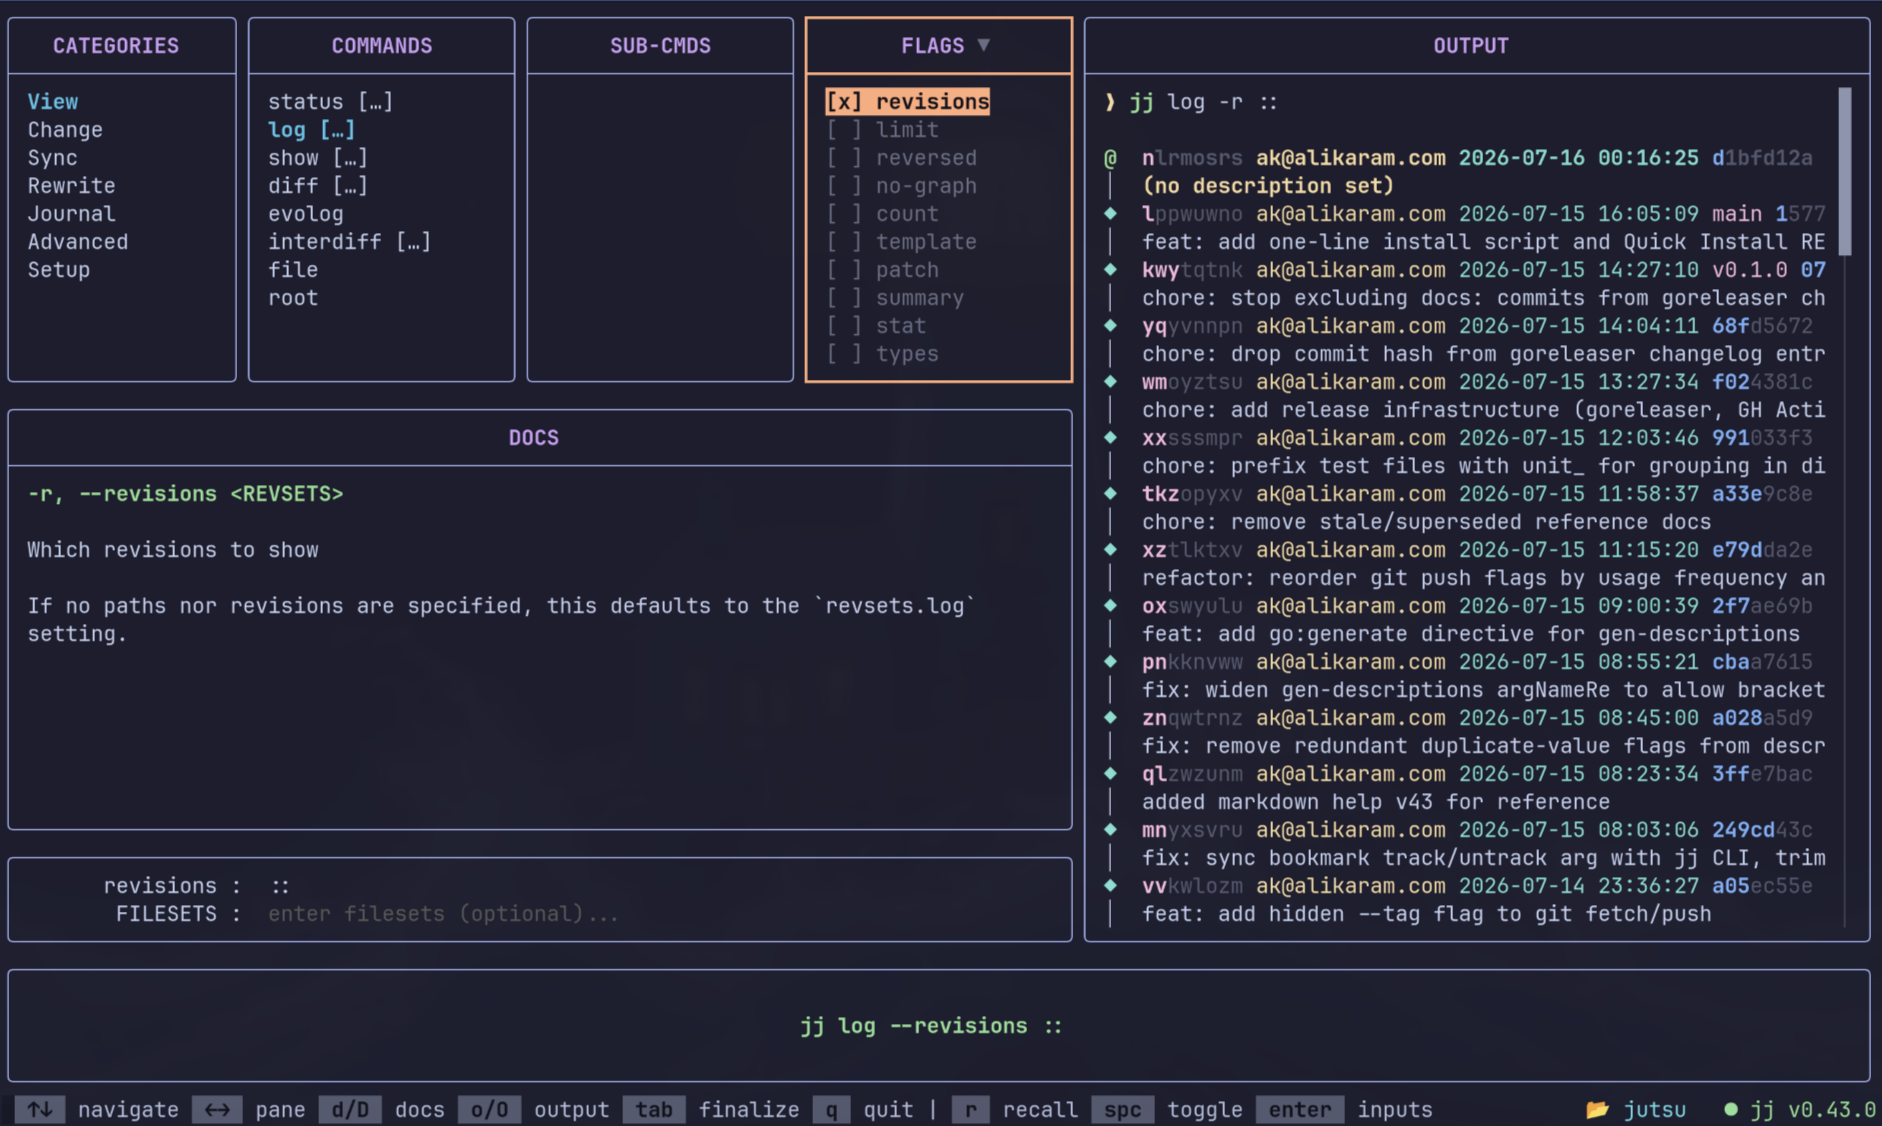Click the jj log --revisions command preview
The image size is (1882, 1126).
(x=931, y=1026)
